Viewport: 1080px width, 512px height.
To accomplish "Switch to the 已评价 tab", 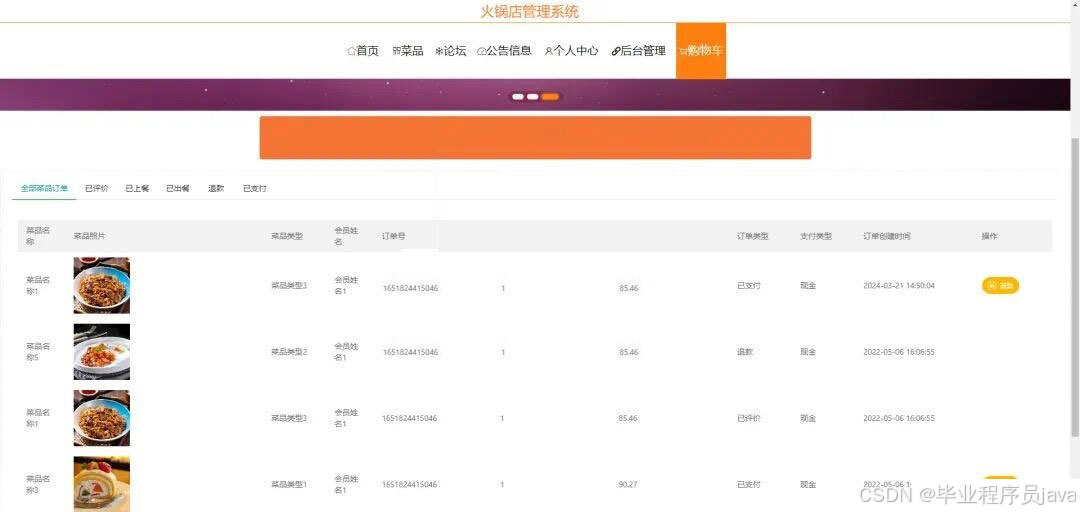I will click(x=96, y=188).
